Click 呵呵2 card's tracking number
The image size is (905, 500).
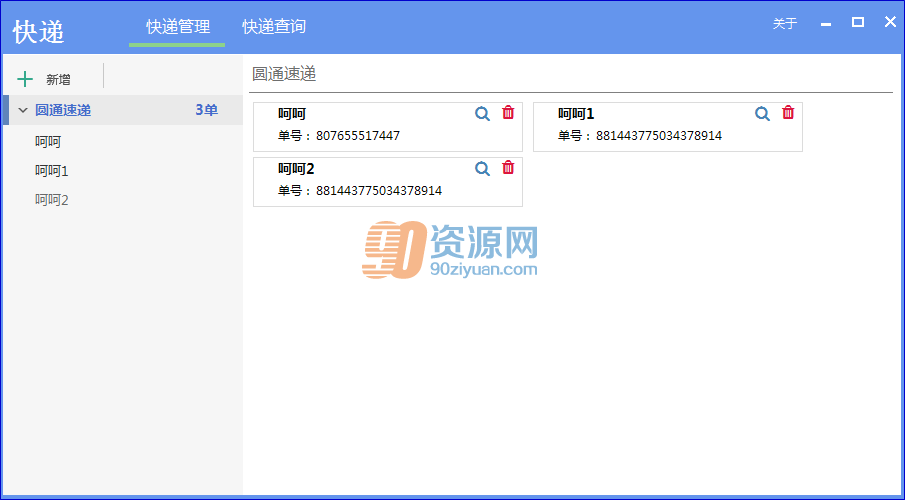379,191
